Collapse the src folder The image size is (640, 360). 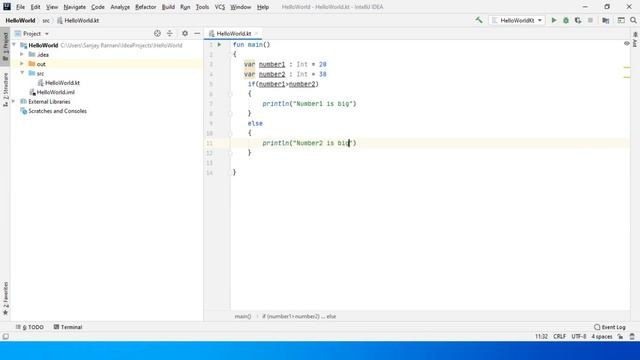tap(22, 73)
